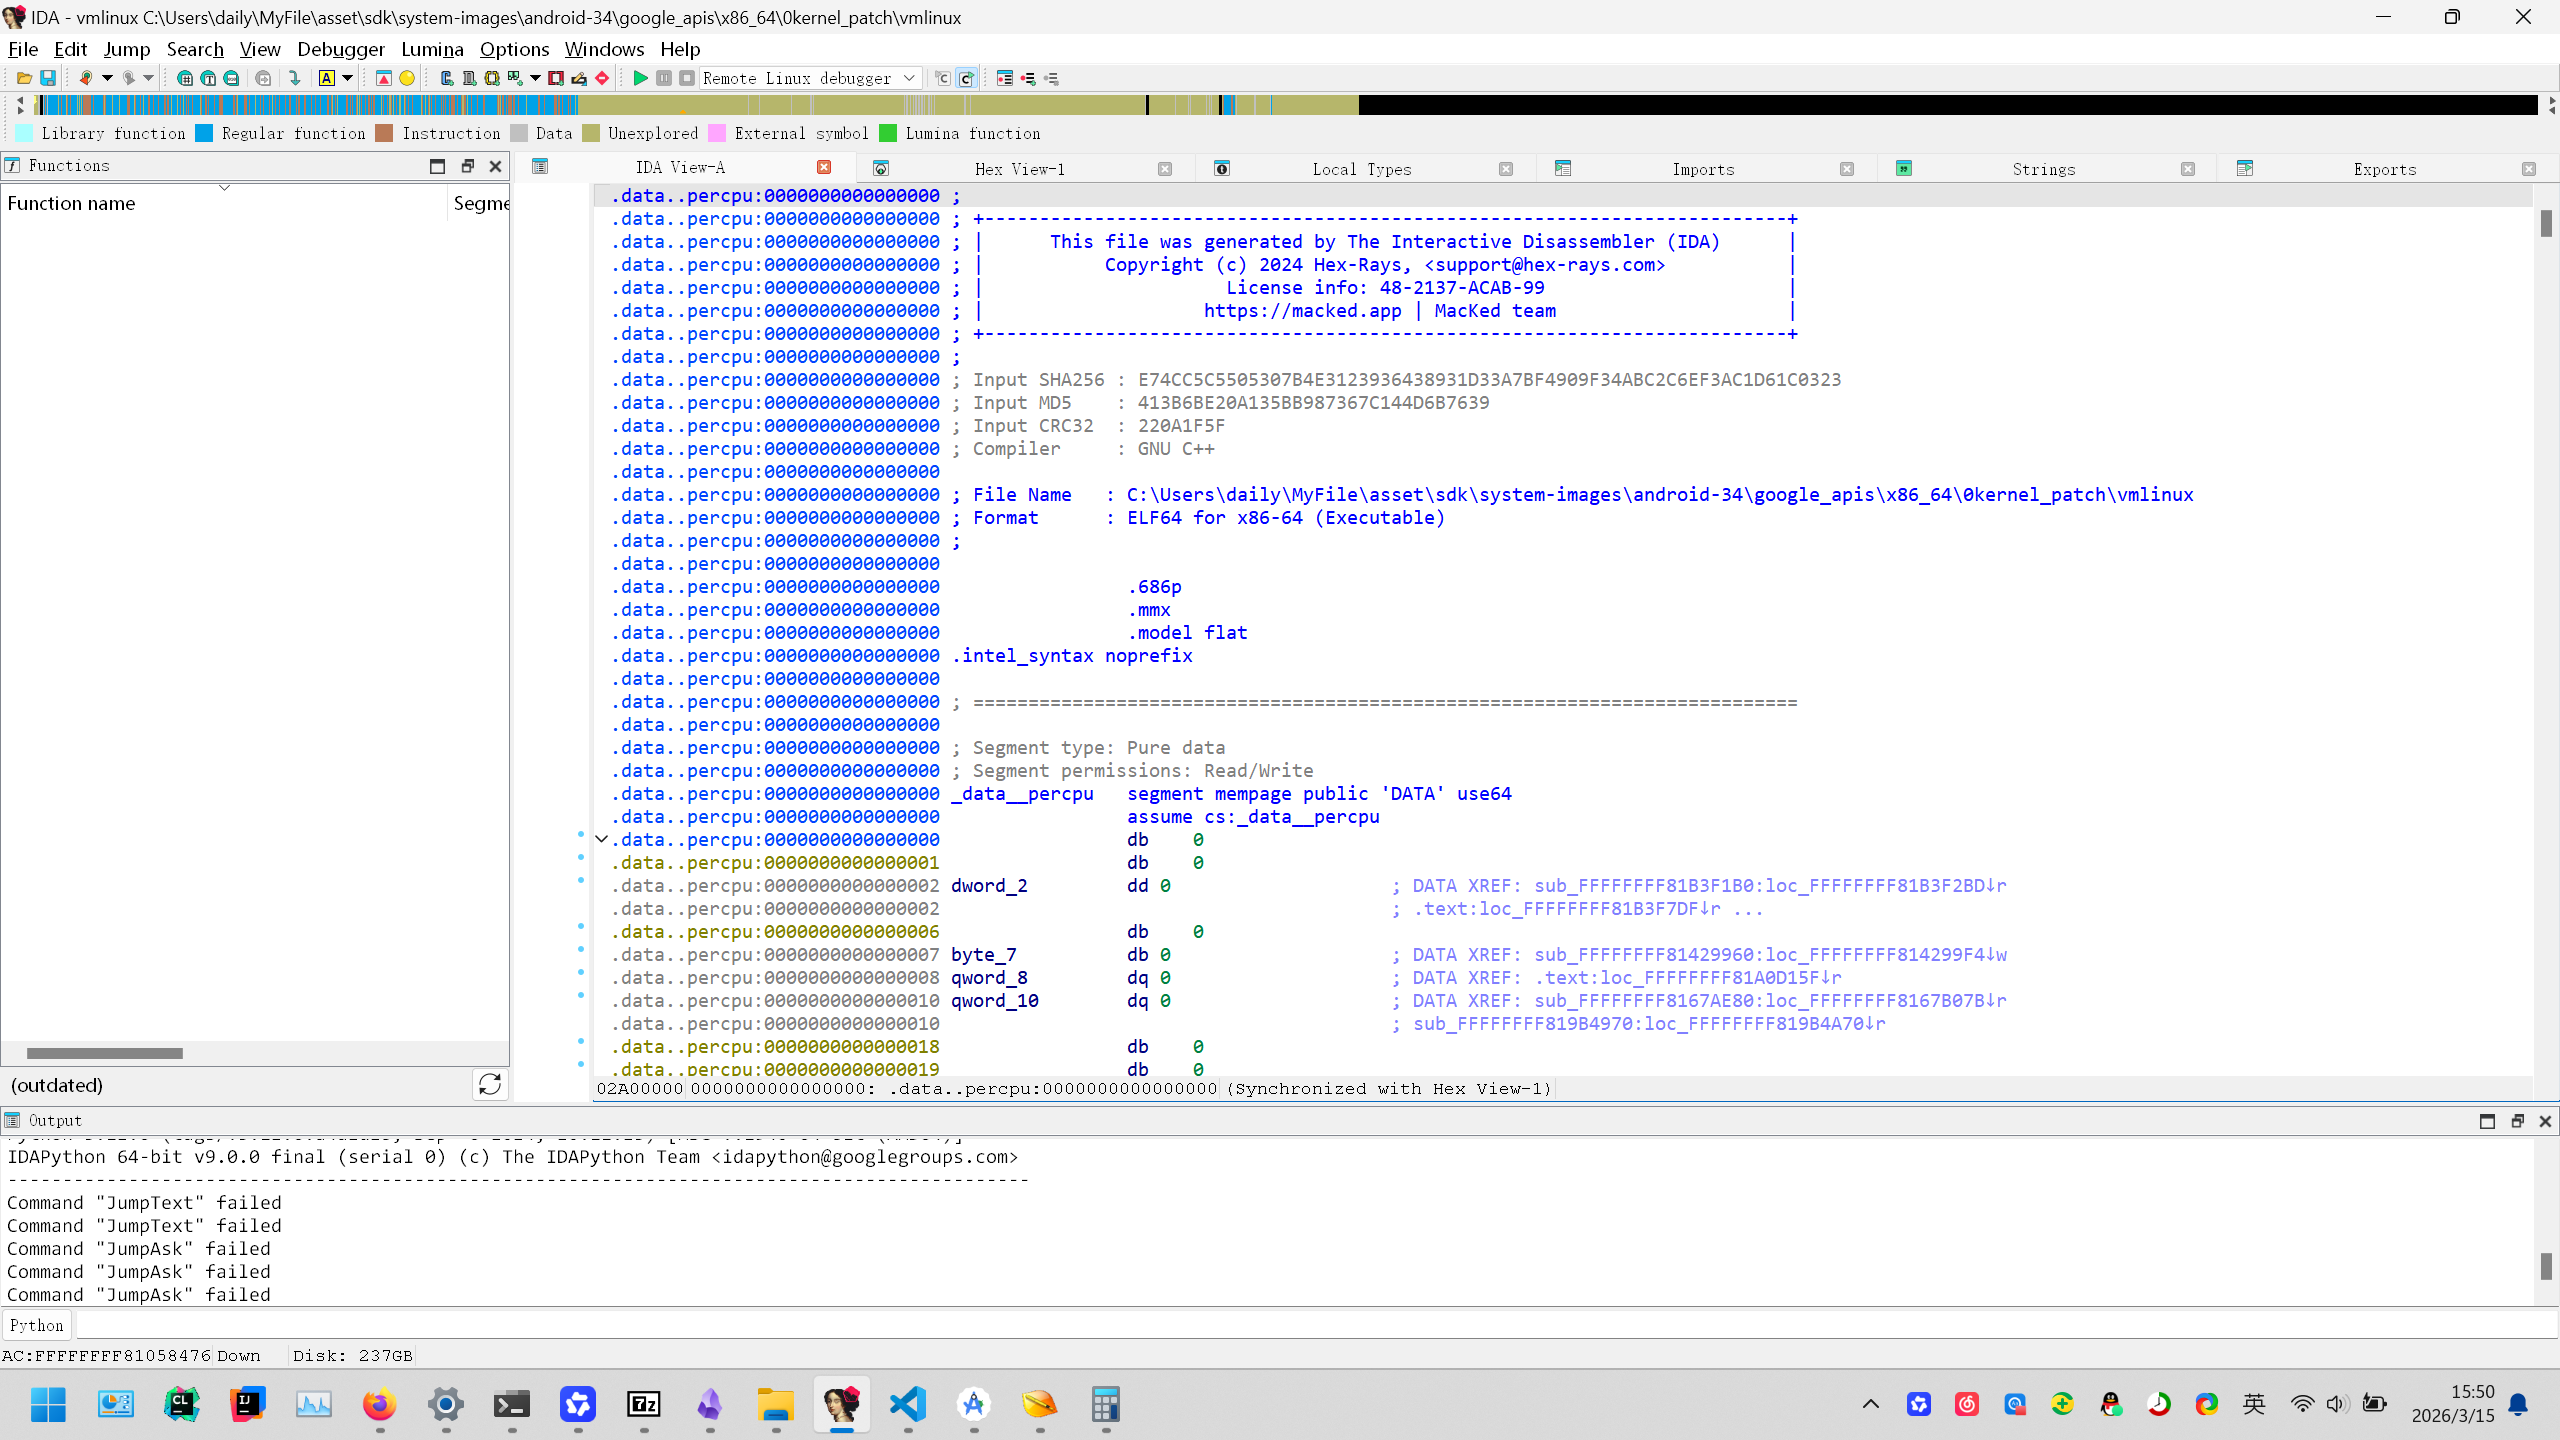
Task: Open the Debugger menu
Action: (x=340, y=49)
